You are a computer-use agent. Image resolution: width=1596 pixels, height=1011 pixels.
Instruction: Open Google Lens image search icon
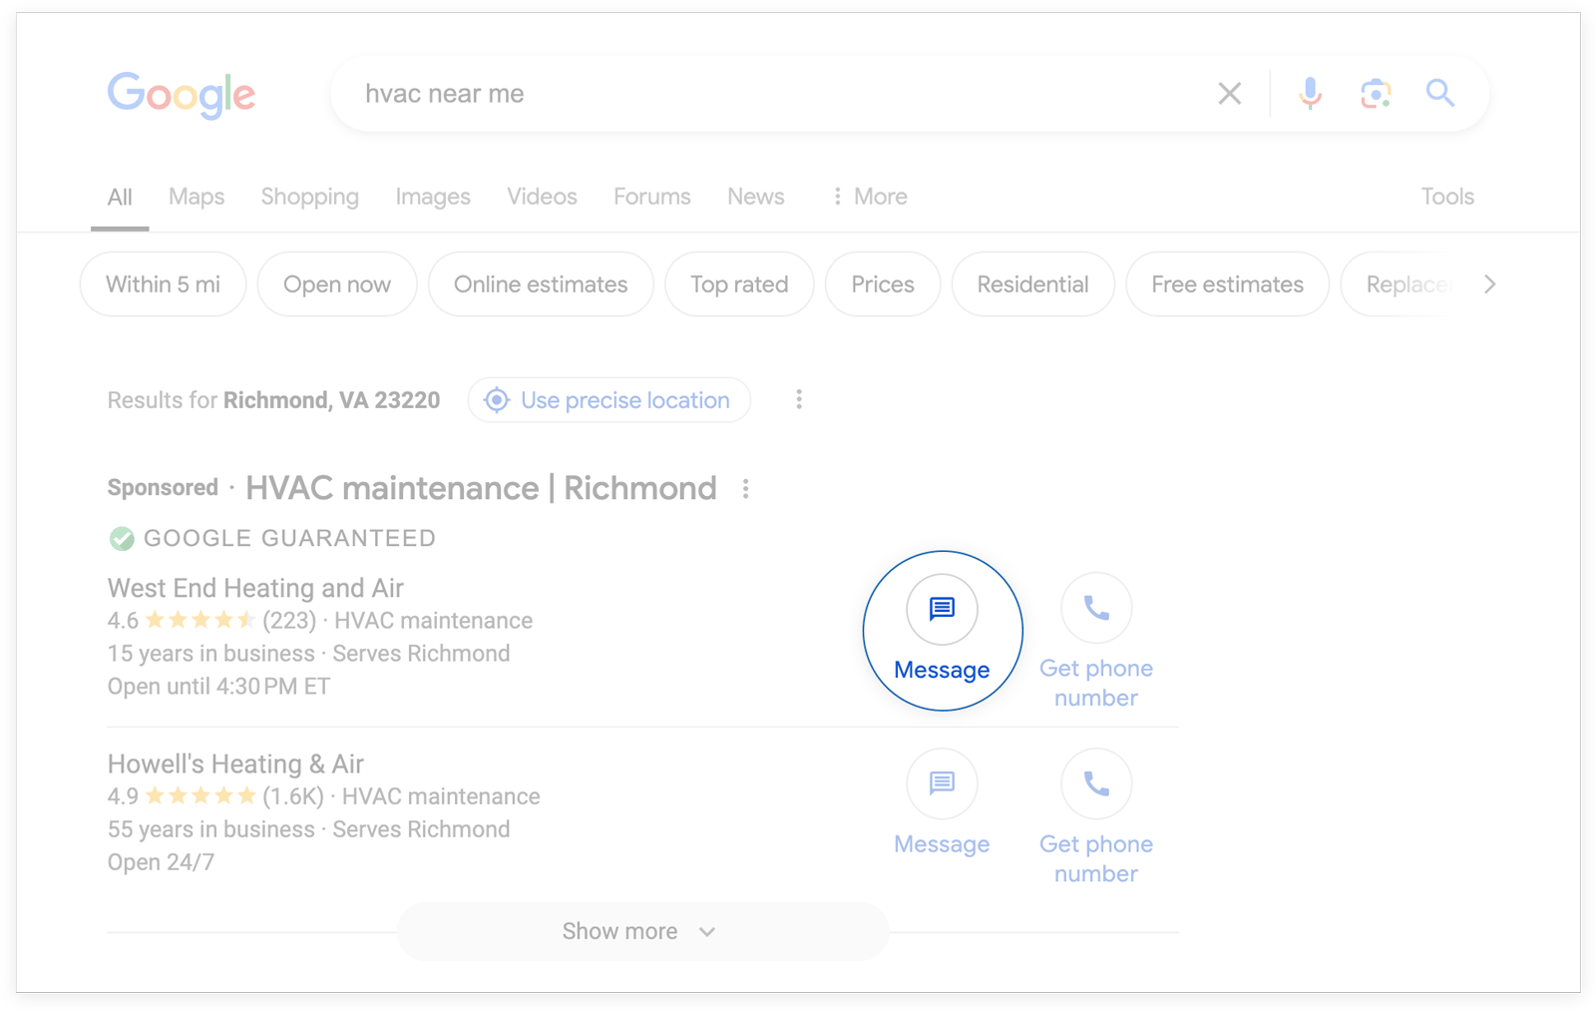click(1375, 94)
